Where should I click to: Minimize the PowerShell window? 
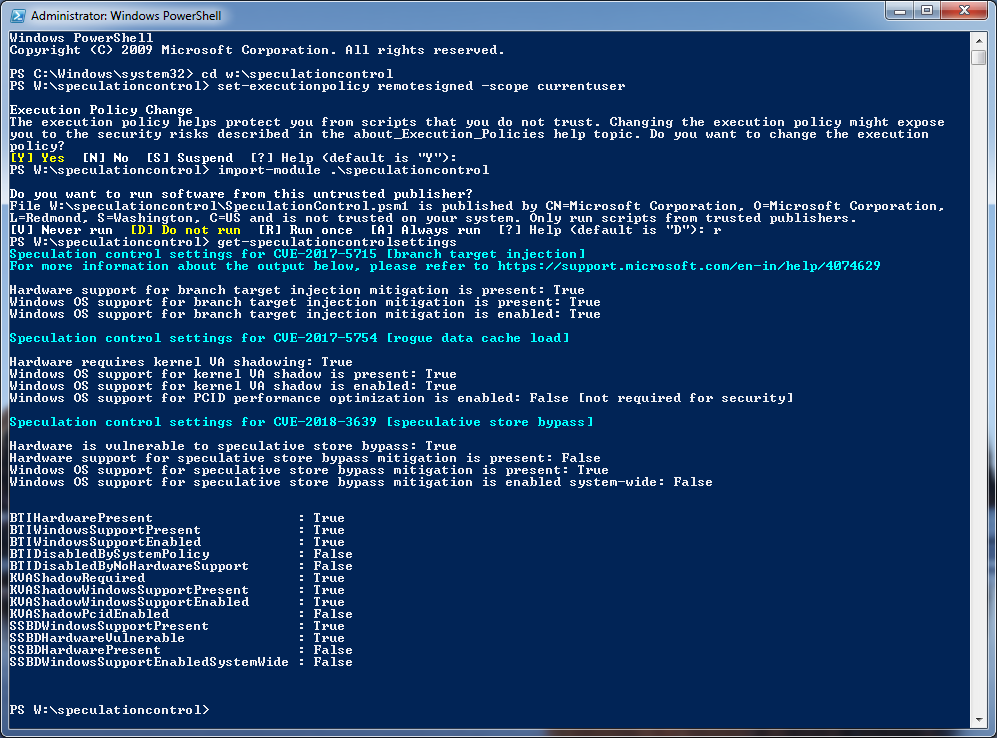[899, 11]
